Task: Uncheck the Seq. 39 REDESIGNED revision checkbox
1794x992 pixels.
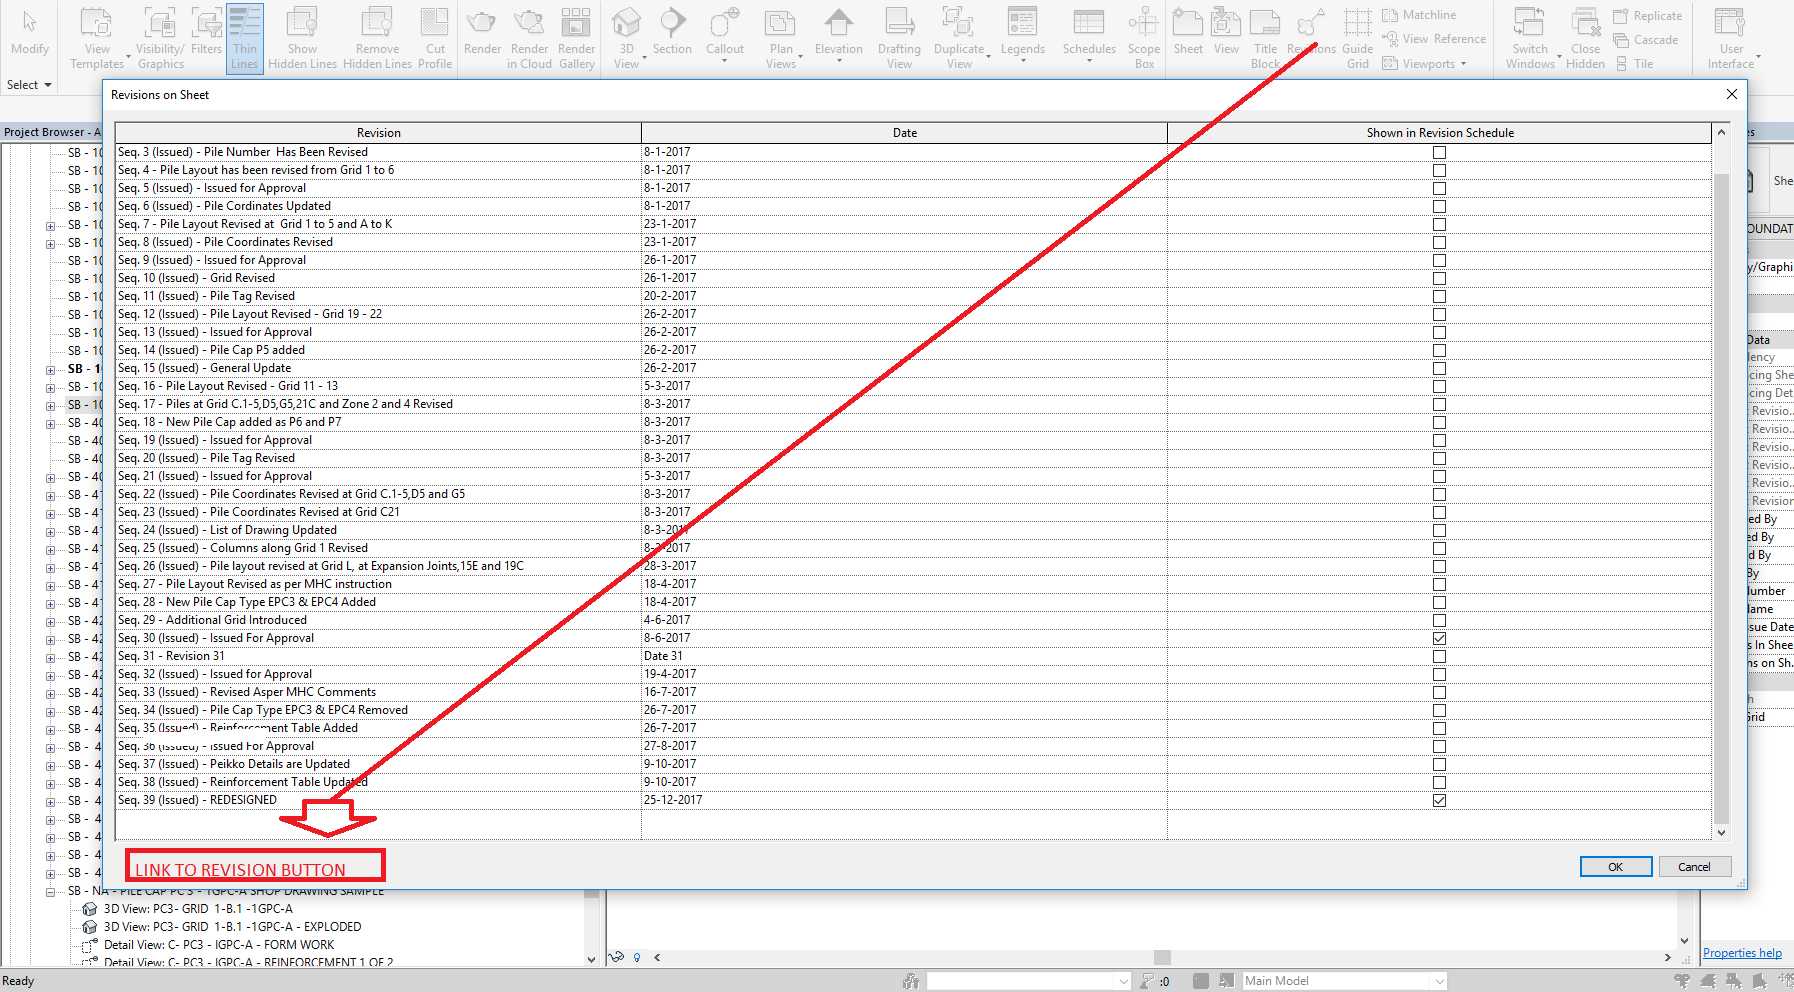Action: (x=1439, y=800)
